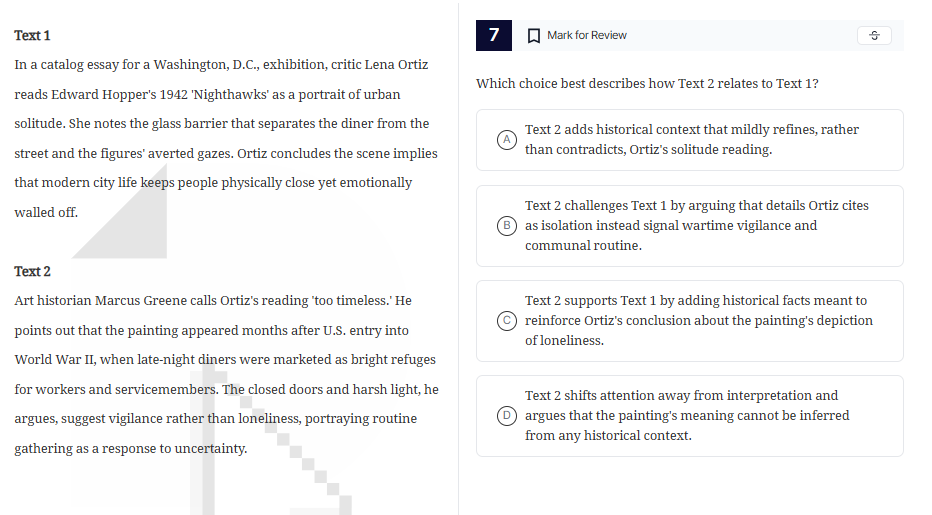Click the question prompt about Text 2 relating
932x515 pixels.
point(647,84)
